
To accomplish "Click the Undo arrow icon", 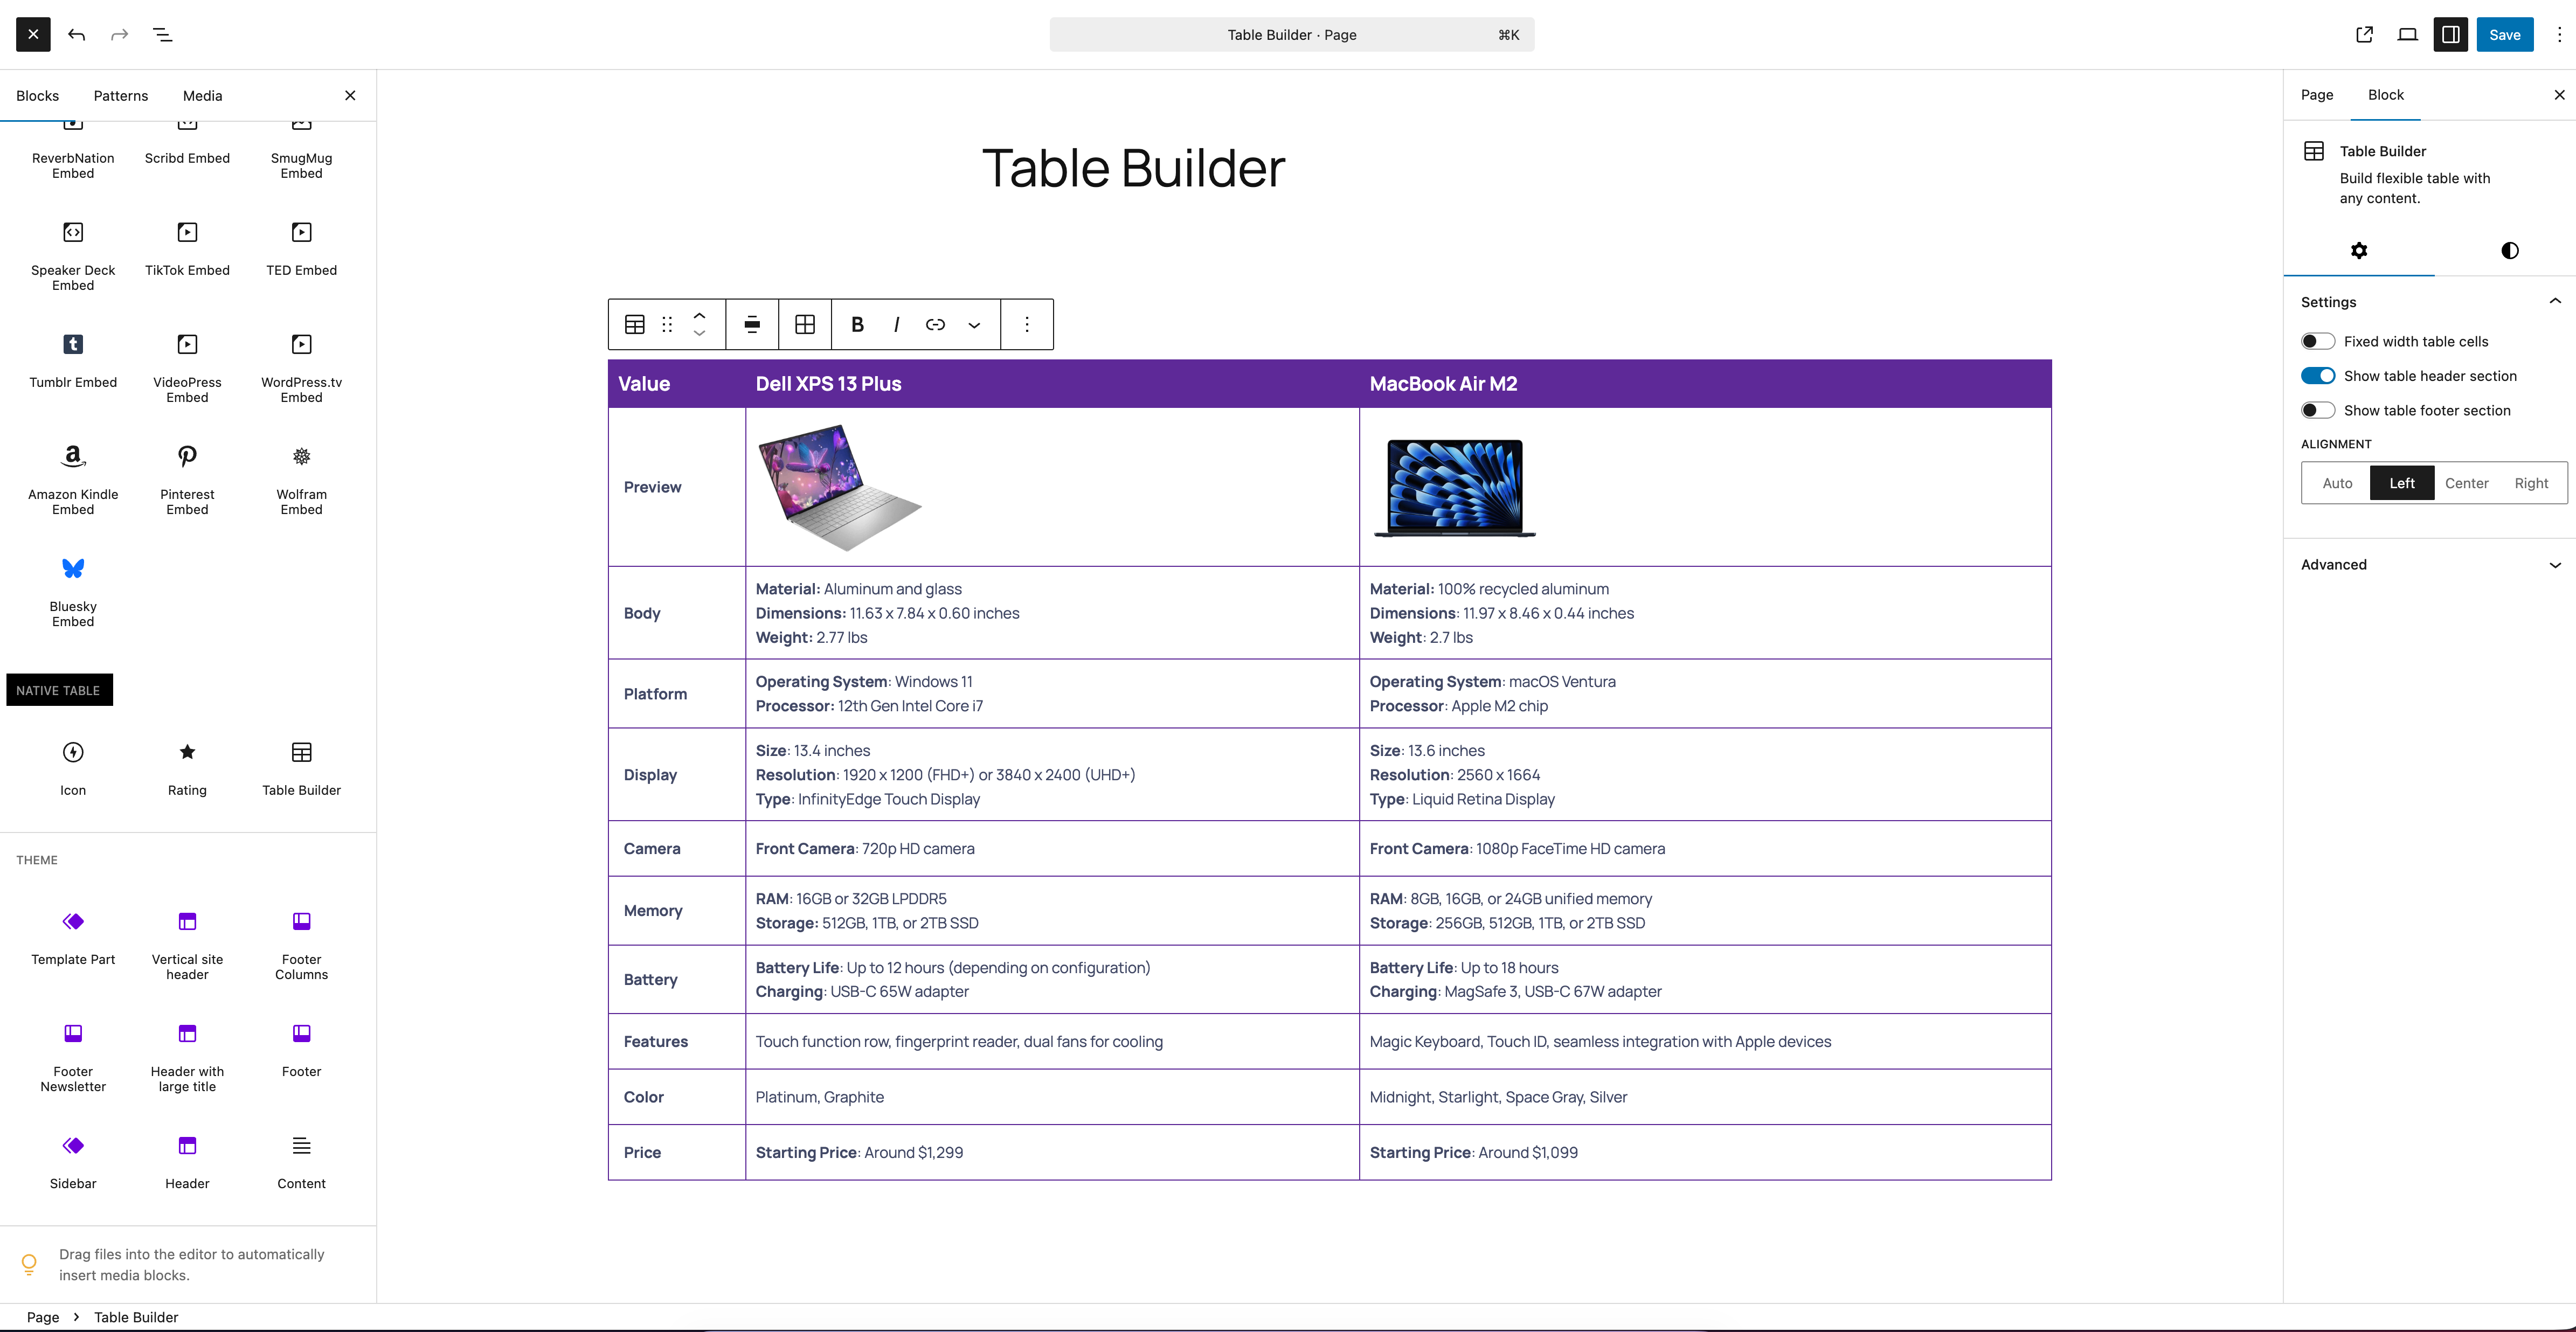I will (77, 35).
